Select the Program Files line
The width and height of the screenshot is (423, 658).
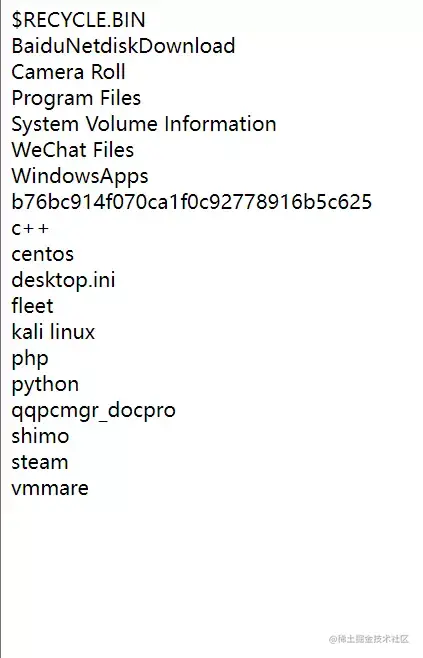coord(76,98)
